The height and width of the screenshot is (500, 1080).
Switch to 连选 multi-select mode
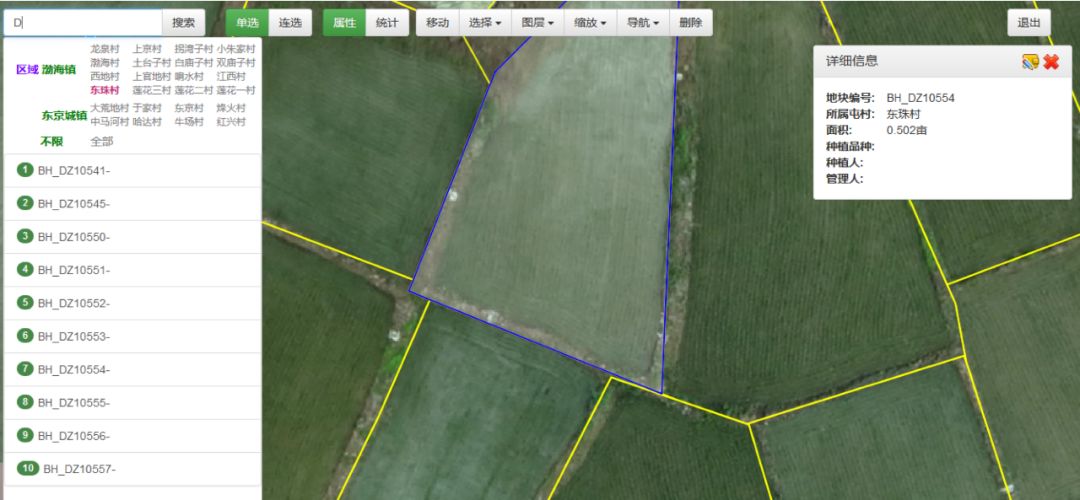click(x=290, y=23)
